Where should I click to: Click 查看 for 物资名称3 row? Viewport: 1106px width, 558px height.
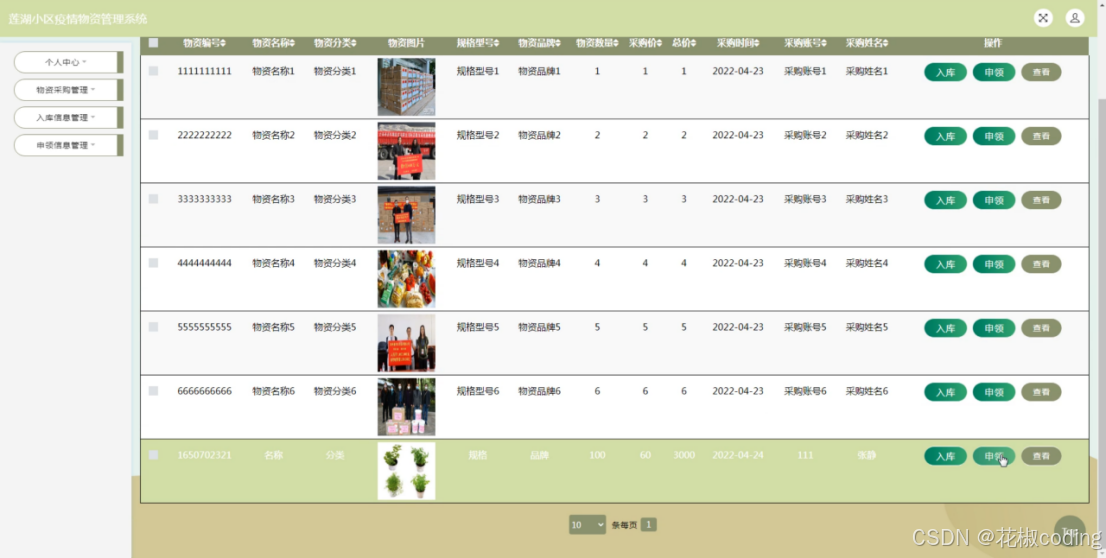pos(1041,200)
